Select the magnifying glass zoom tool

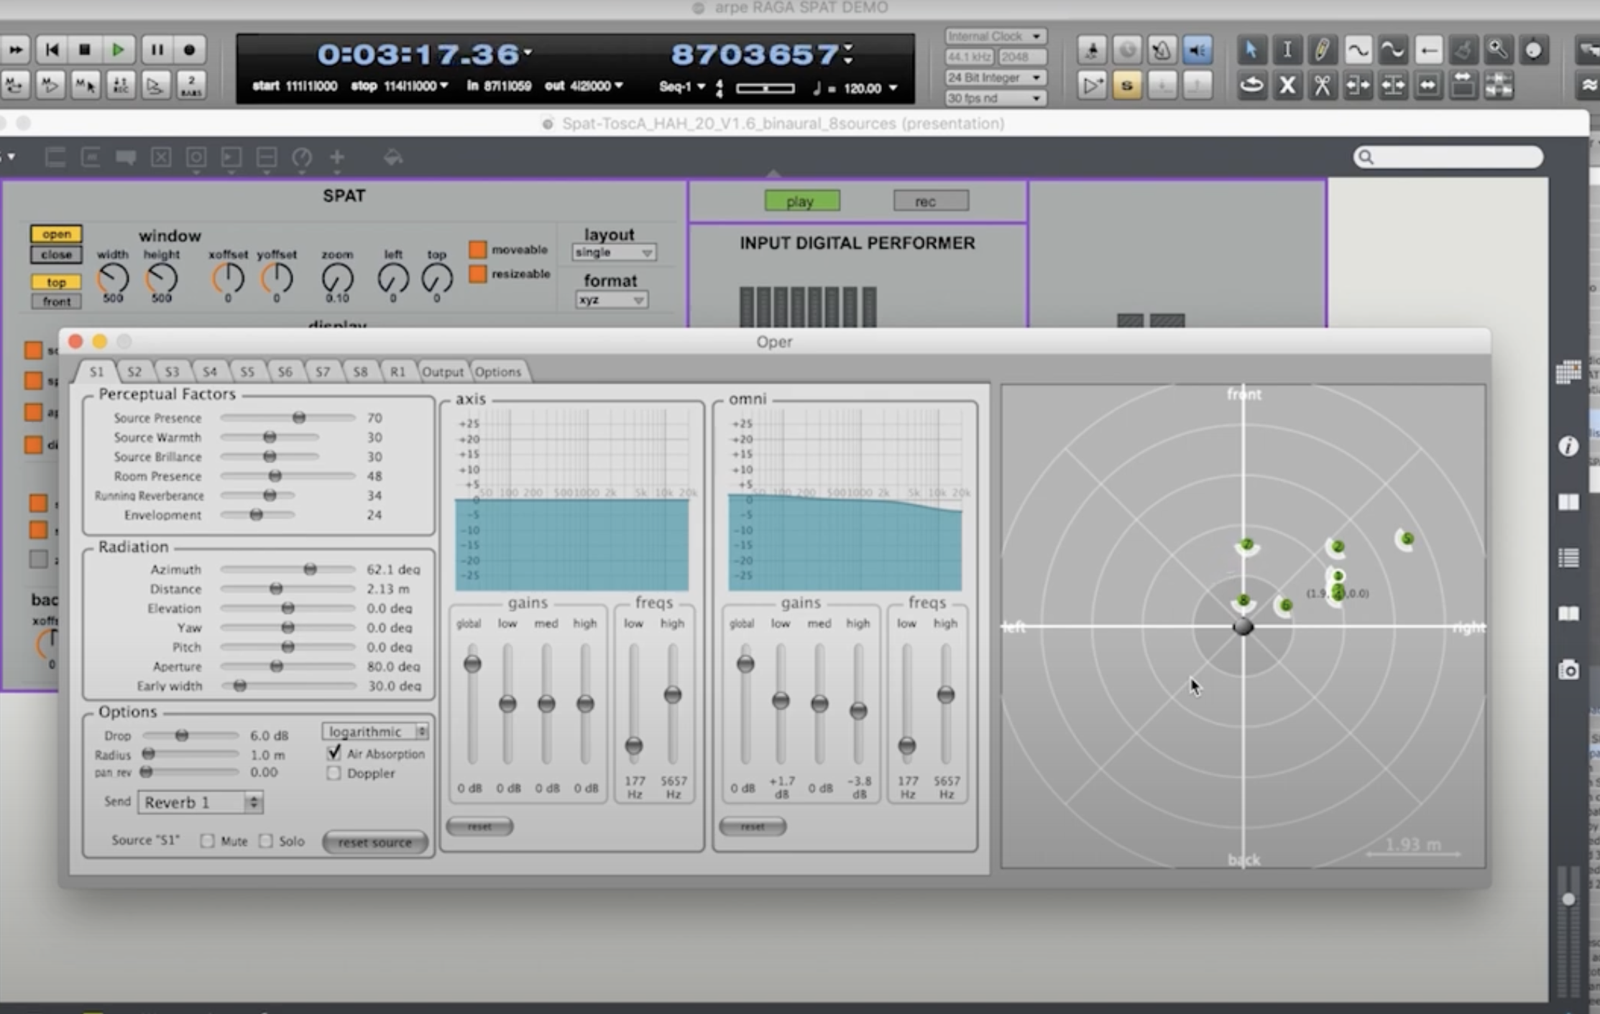click(1497, 49)
